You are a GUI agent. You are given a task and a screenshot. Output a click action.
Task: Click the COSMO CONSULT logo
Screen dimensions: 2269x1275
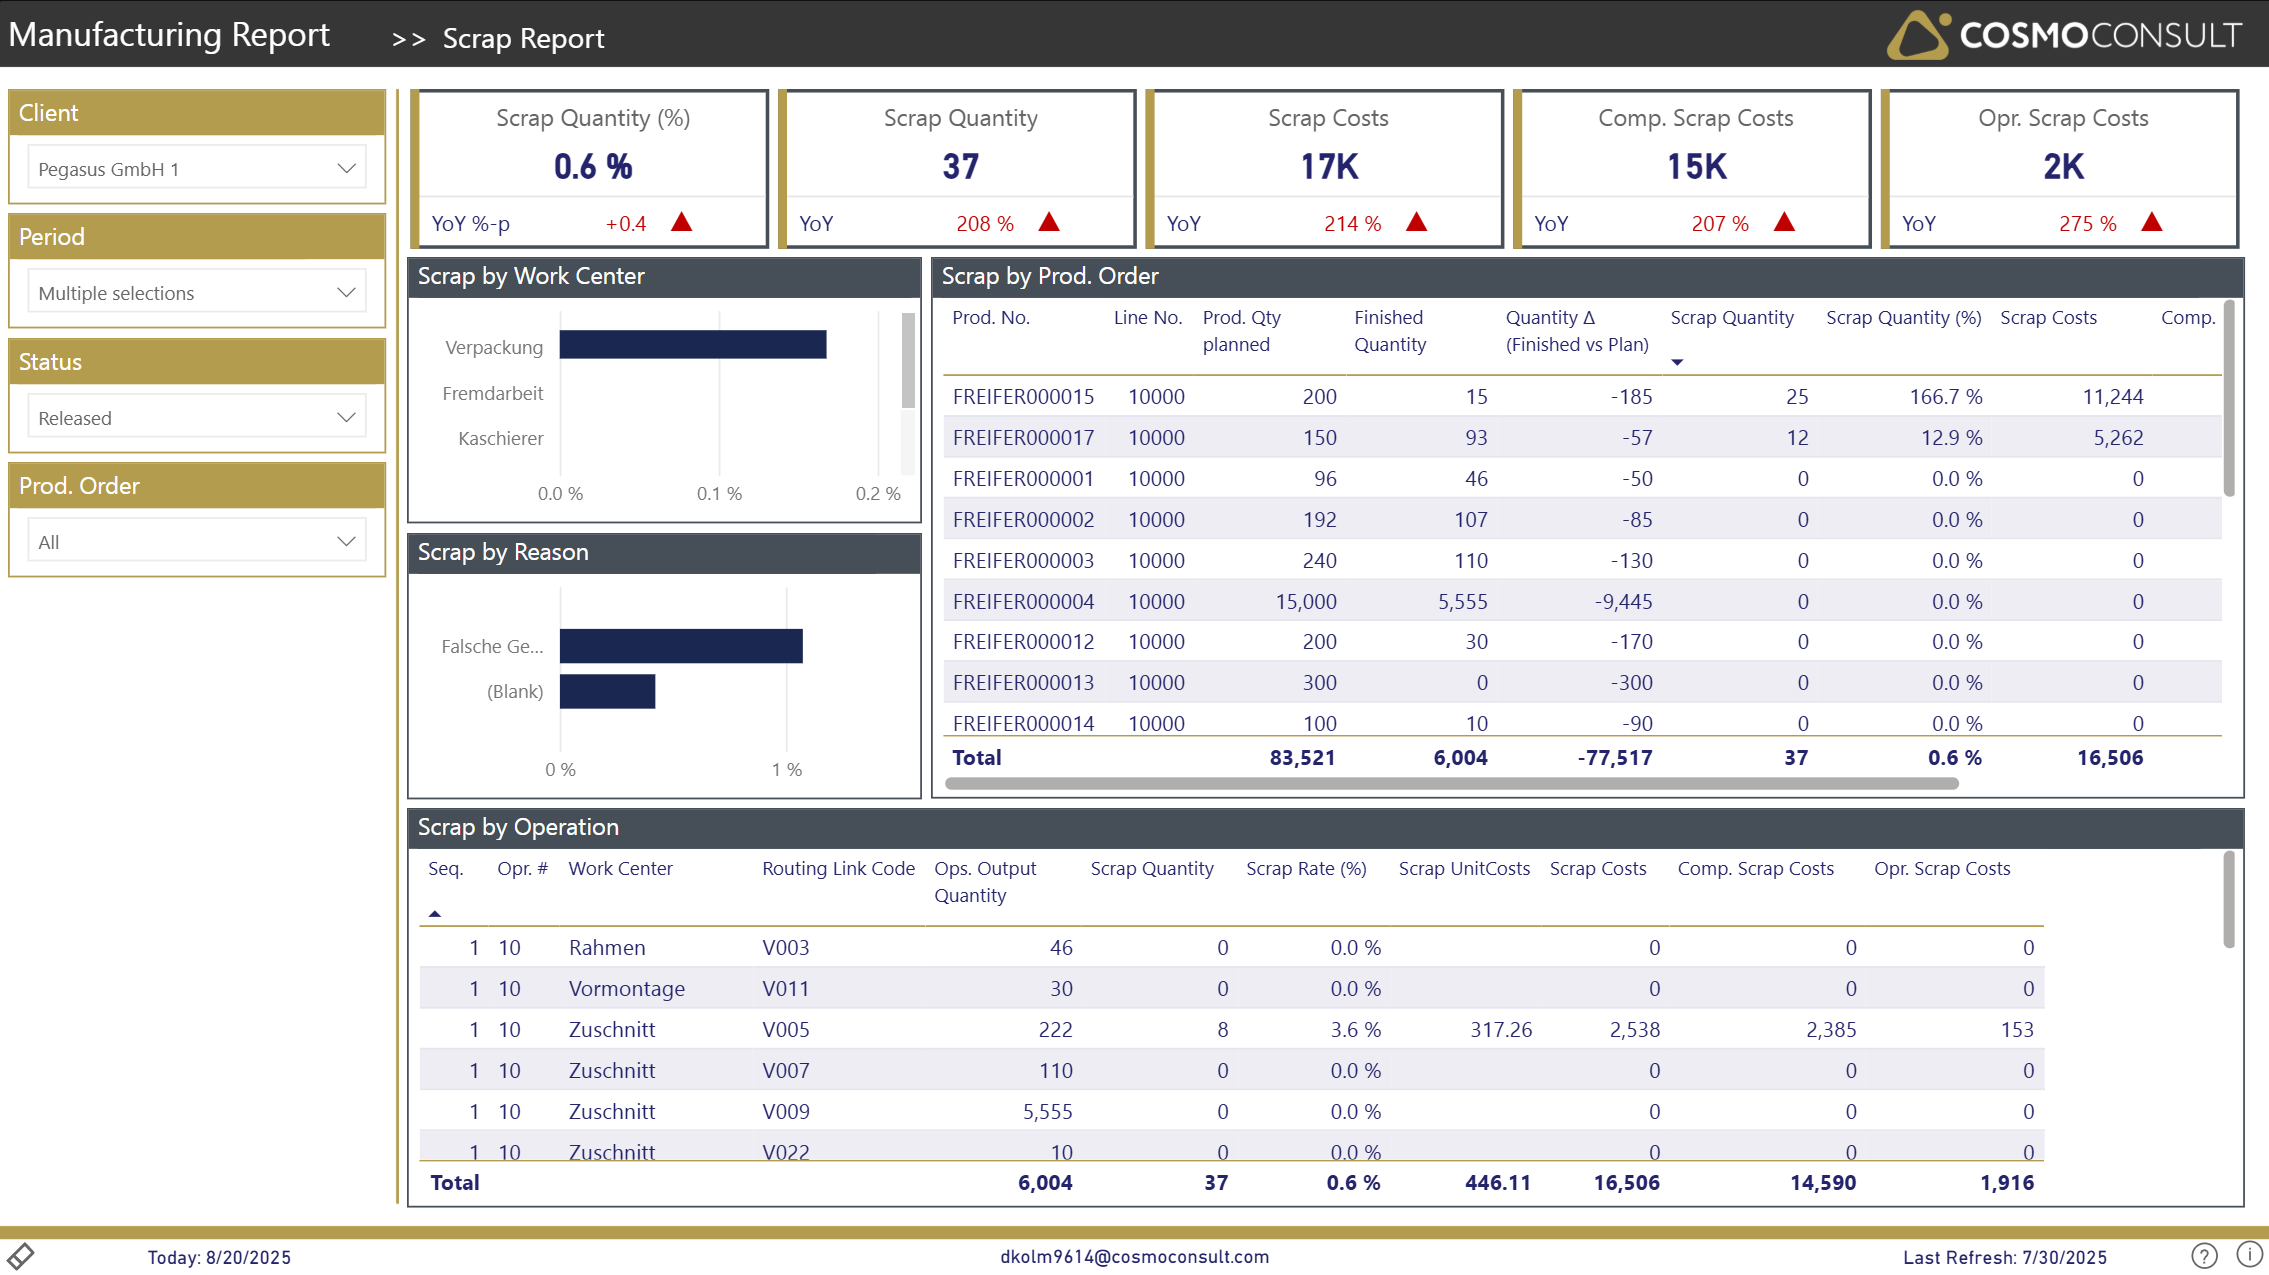pyautogui.click(x=2063, y=35)
